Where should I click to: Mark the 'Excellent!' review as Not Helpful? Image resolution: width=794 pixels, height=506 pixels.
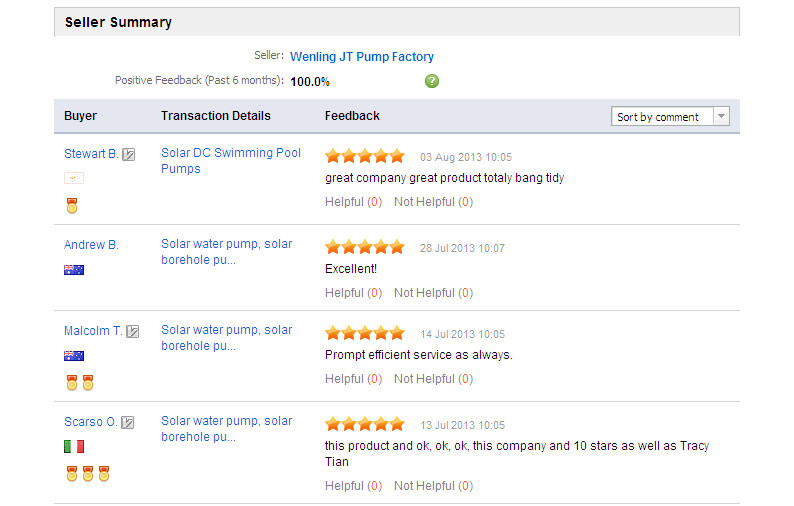[433, 293]
